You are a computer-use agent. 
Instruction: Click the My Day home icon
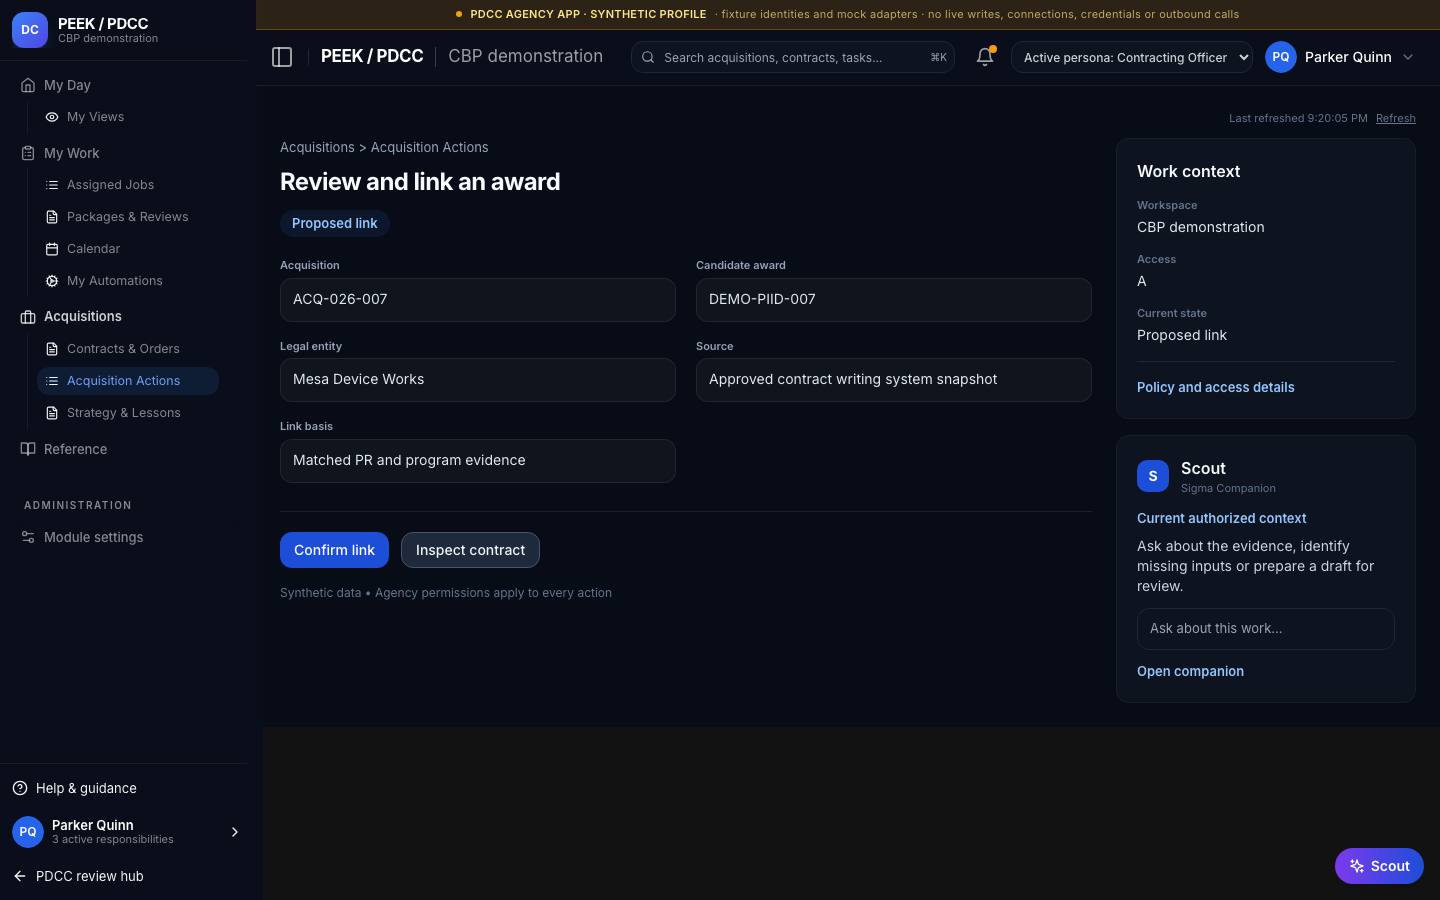coord(28,85)
